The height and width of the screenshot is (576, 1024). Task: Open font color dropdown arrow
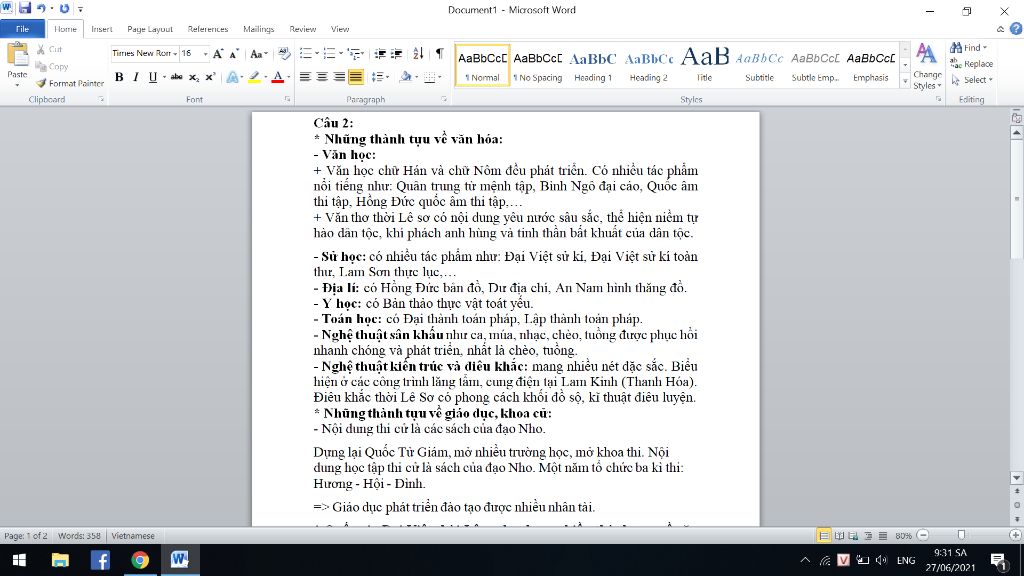point(288,77)
